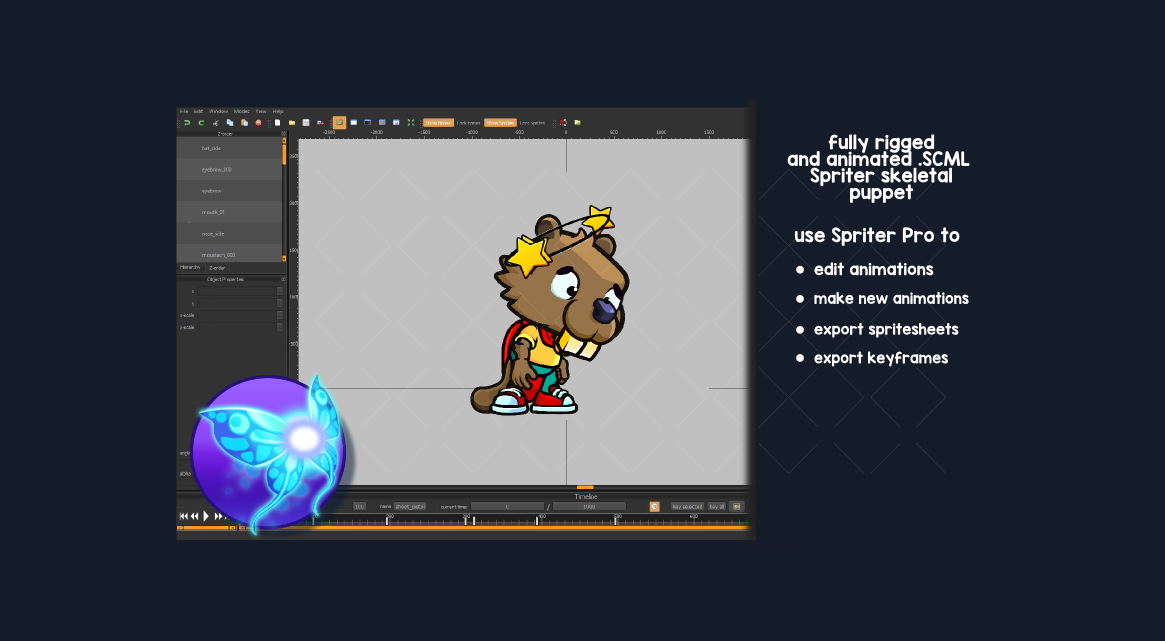This screenshot has width=1165, height=641.
Task: Create a new project with blank page icon
Action: tap(277, 123)
